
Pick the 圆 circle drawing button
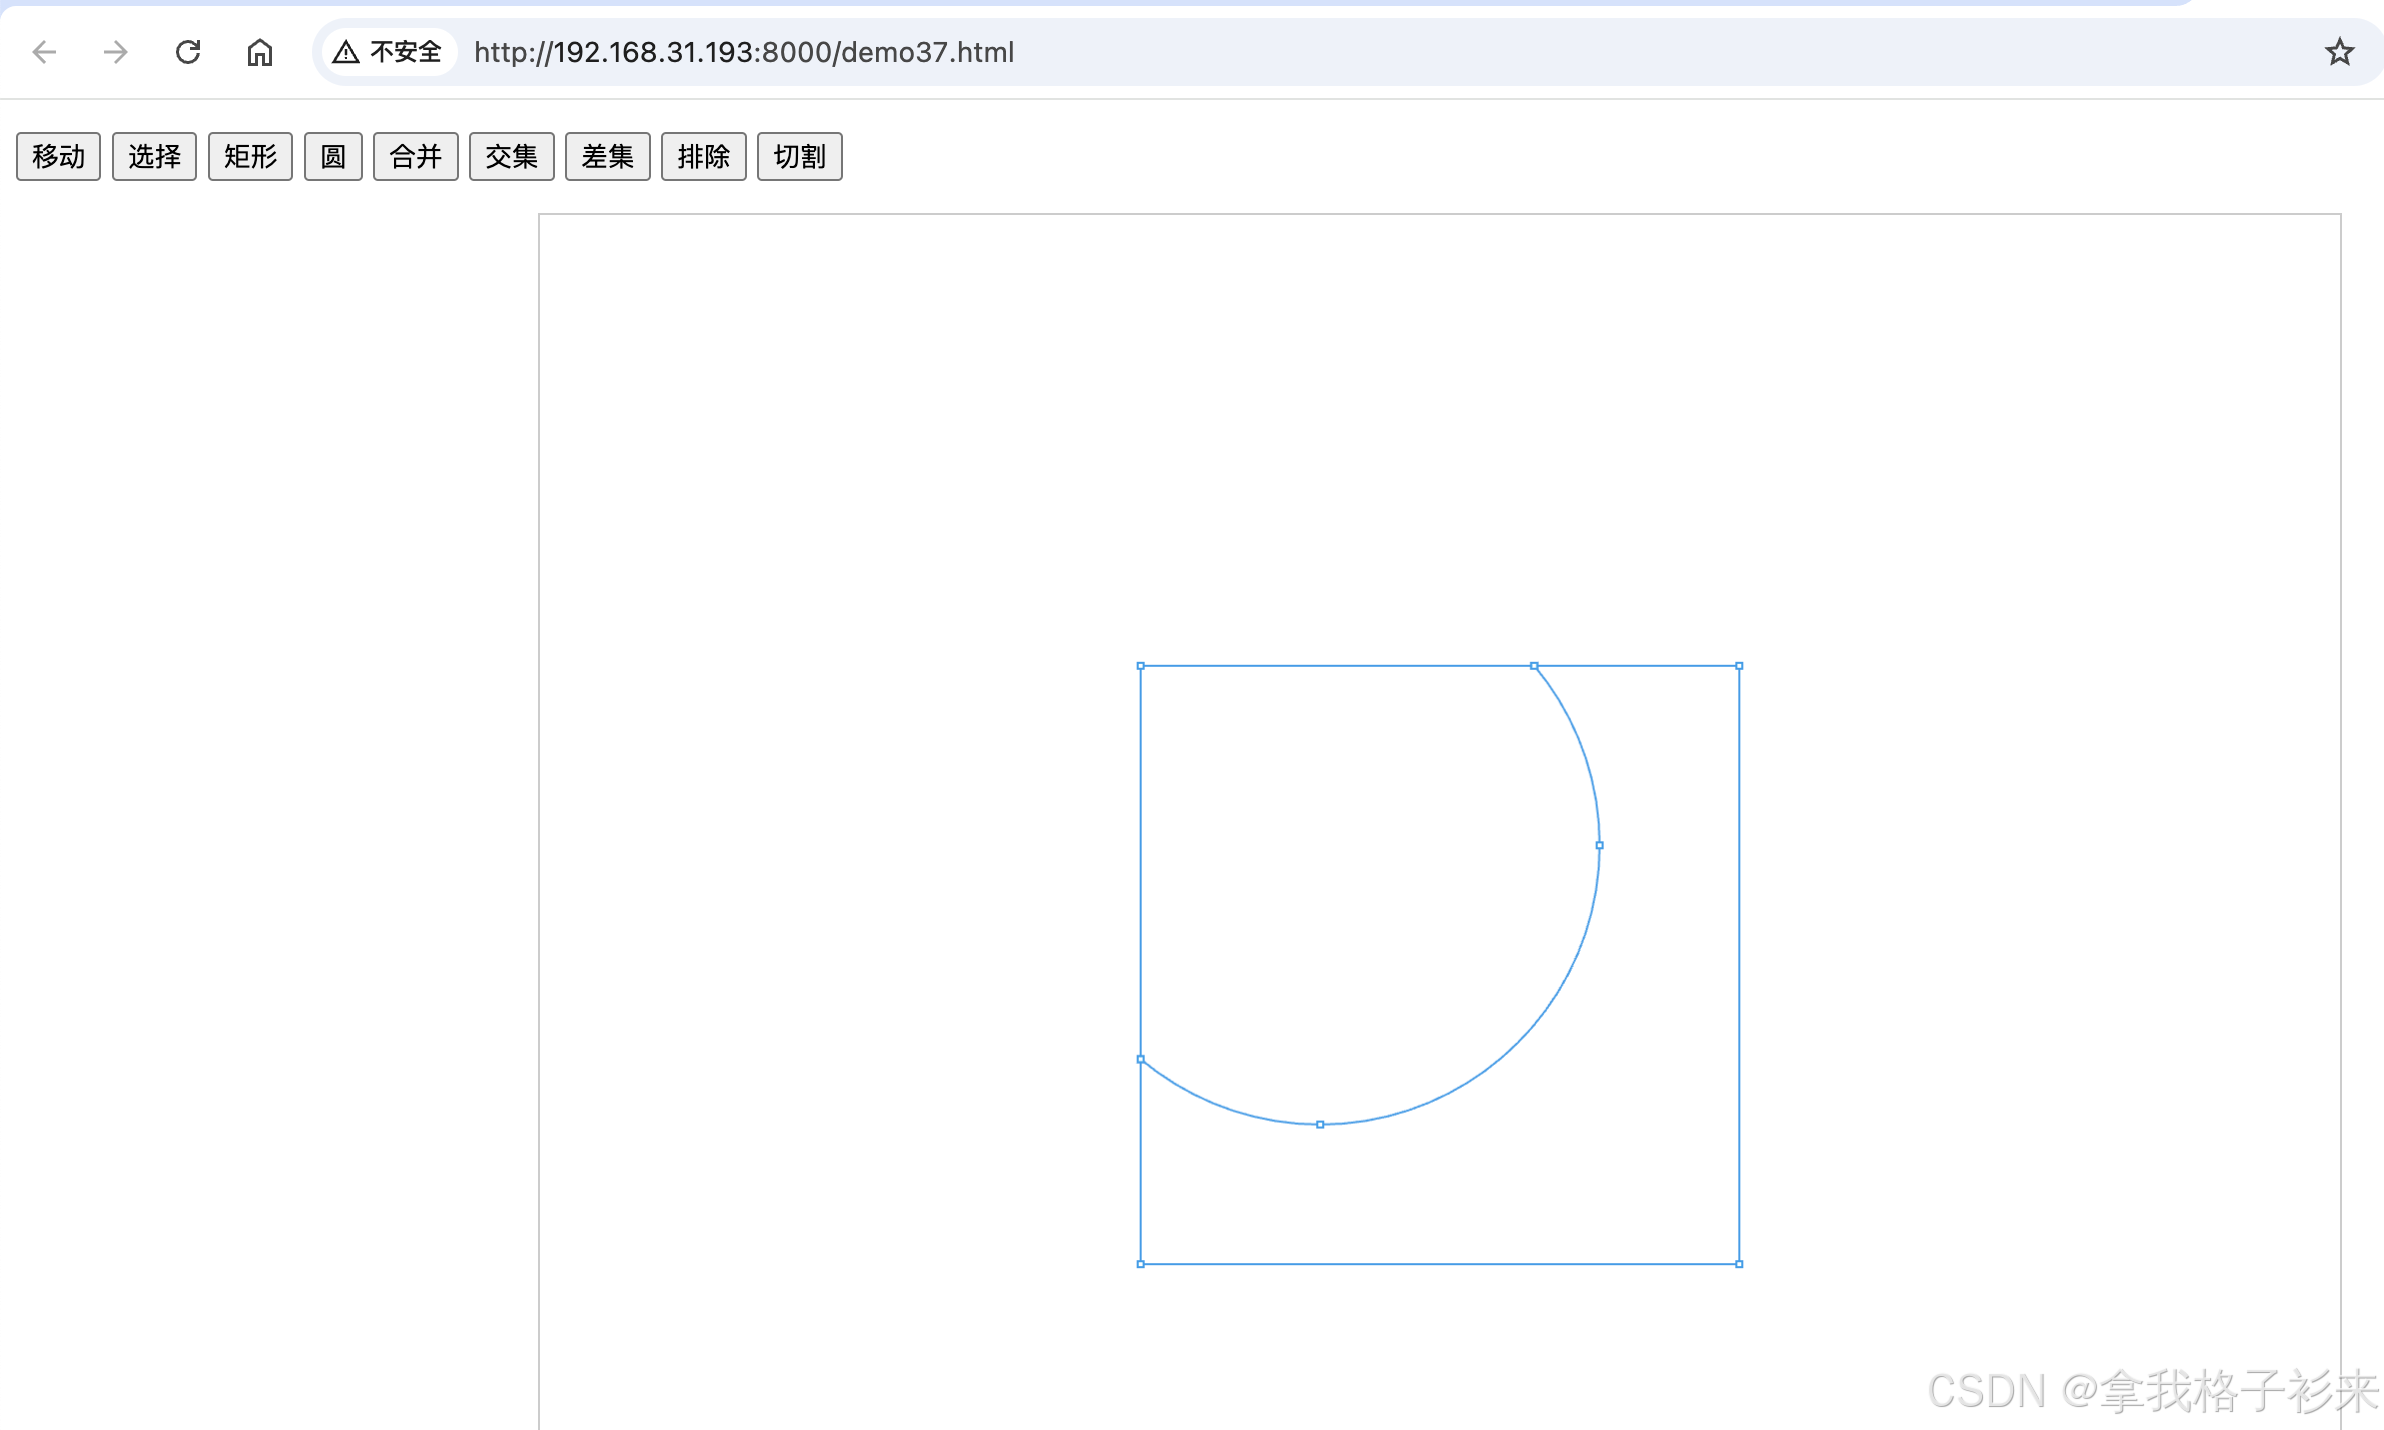333,156
